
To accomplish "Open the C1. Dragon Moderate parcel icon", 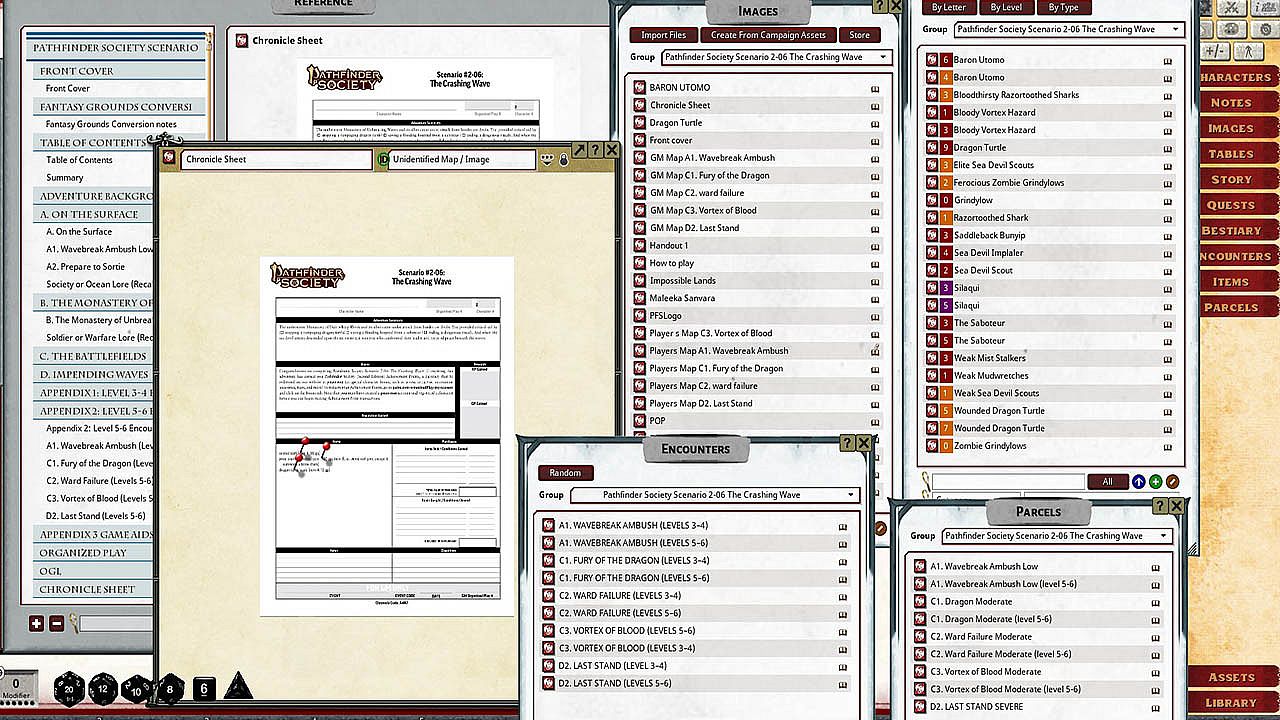I will click(920, 602).
